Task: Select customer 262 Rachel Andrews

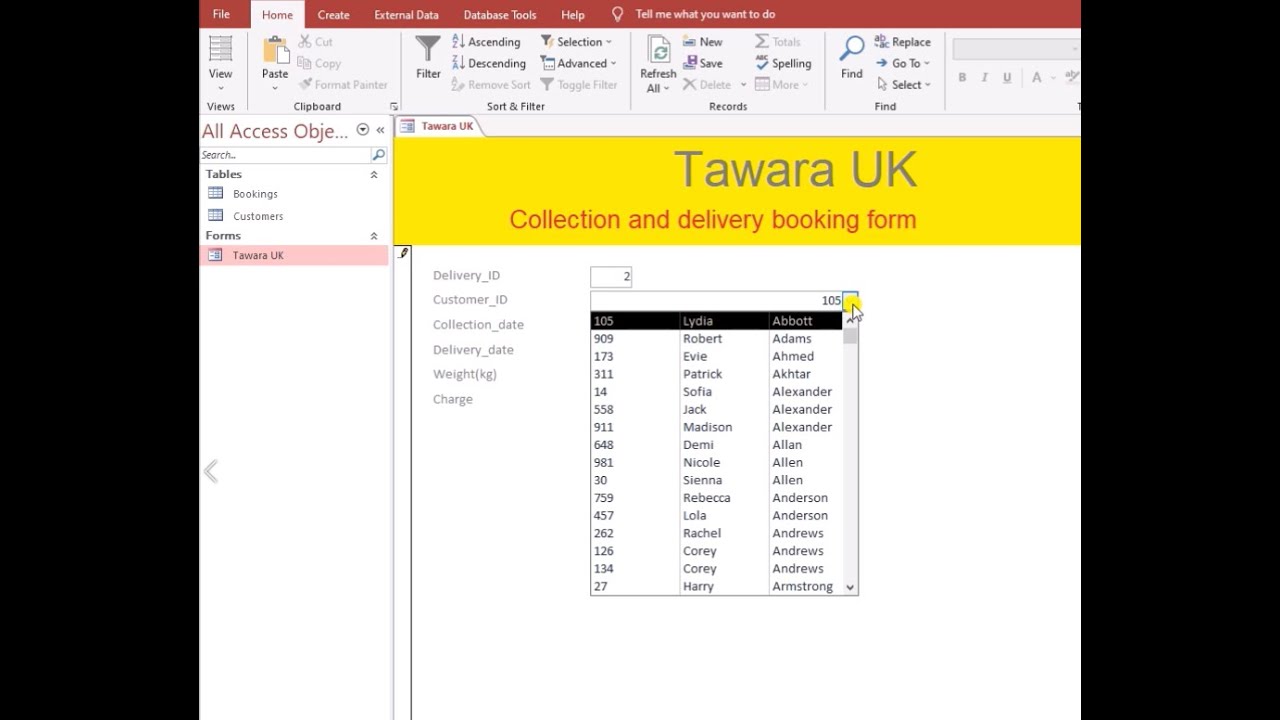Action: tap(717, 533)
